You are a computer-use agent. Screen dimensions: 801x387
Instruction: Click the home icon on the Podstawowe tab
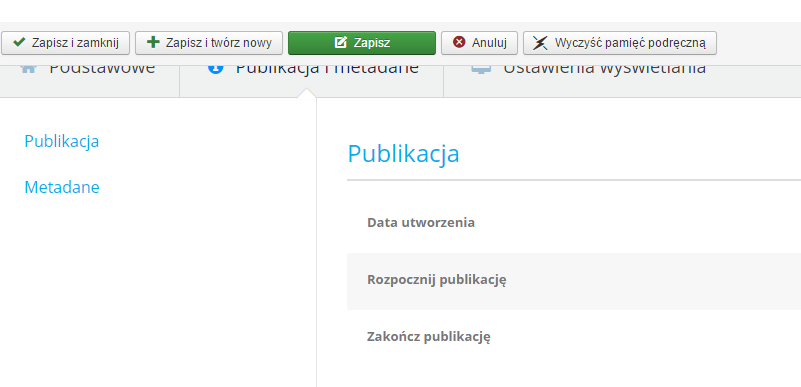(28, 69)
